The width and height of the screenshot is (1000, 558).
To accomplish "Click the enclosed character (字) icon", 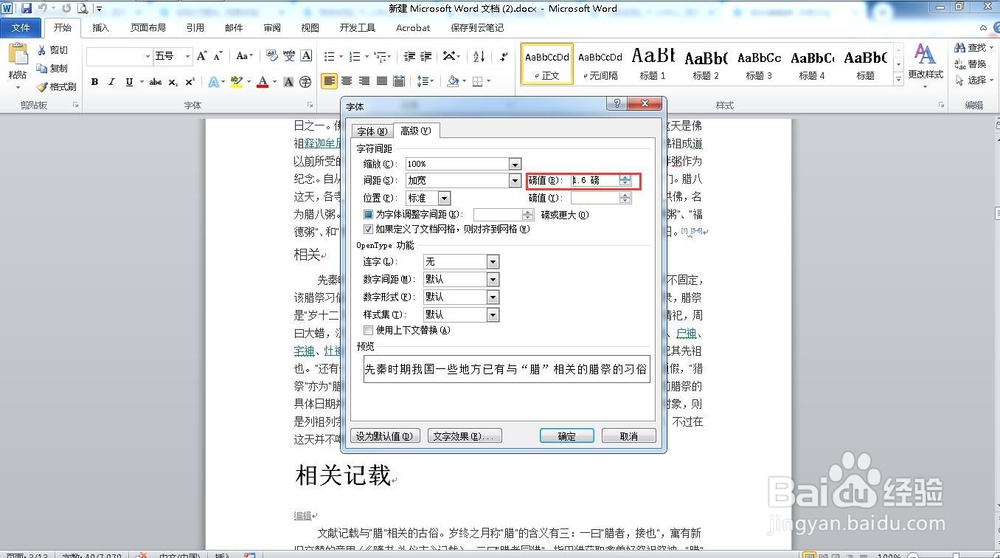I will point(305,82).
